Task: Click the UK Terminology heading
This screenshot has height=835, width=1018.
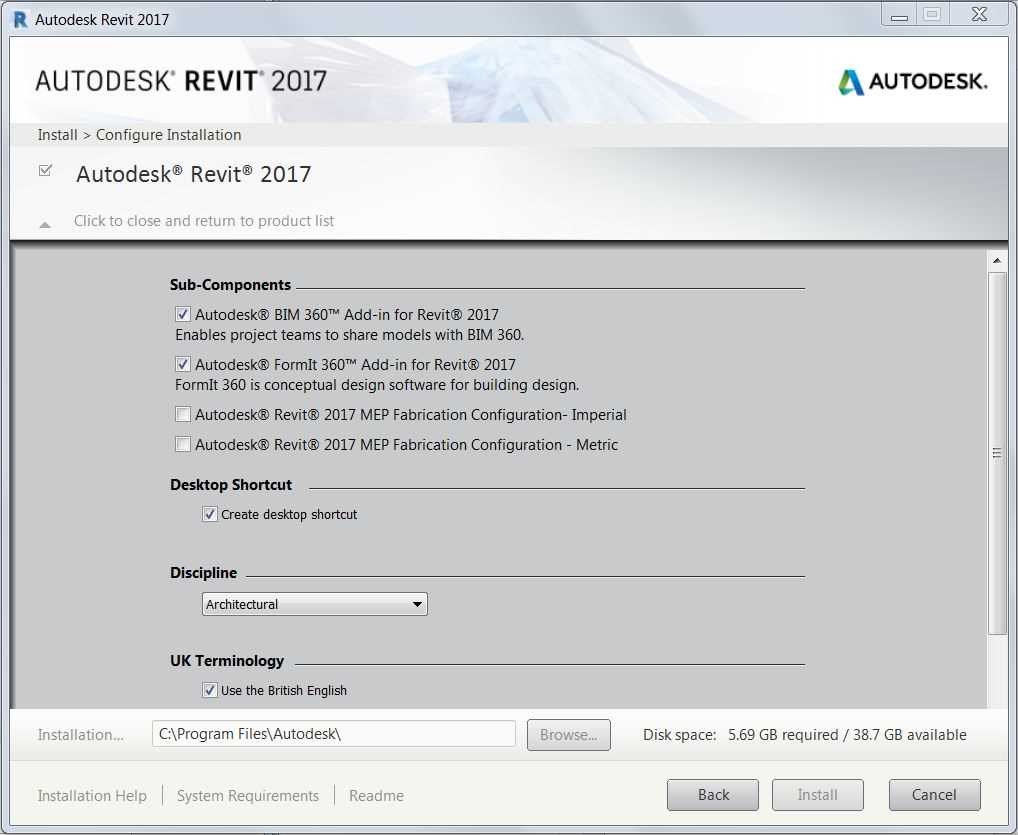Action: pos(227,661)
